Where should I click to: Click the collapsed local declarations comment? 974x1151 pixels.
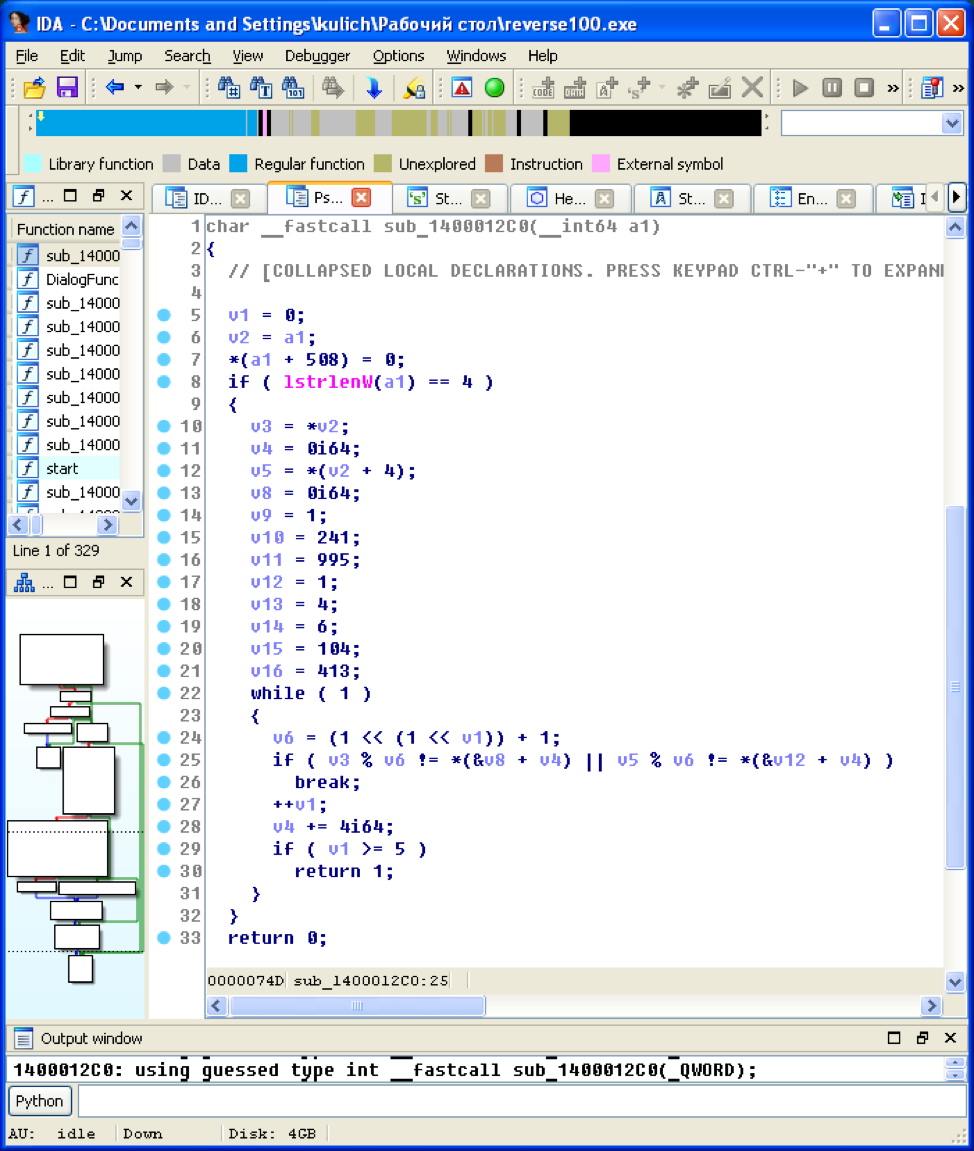click(x=586, y=271)
